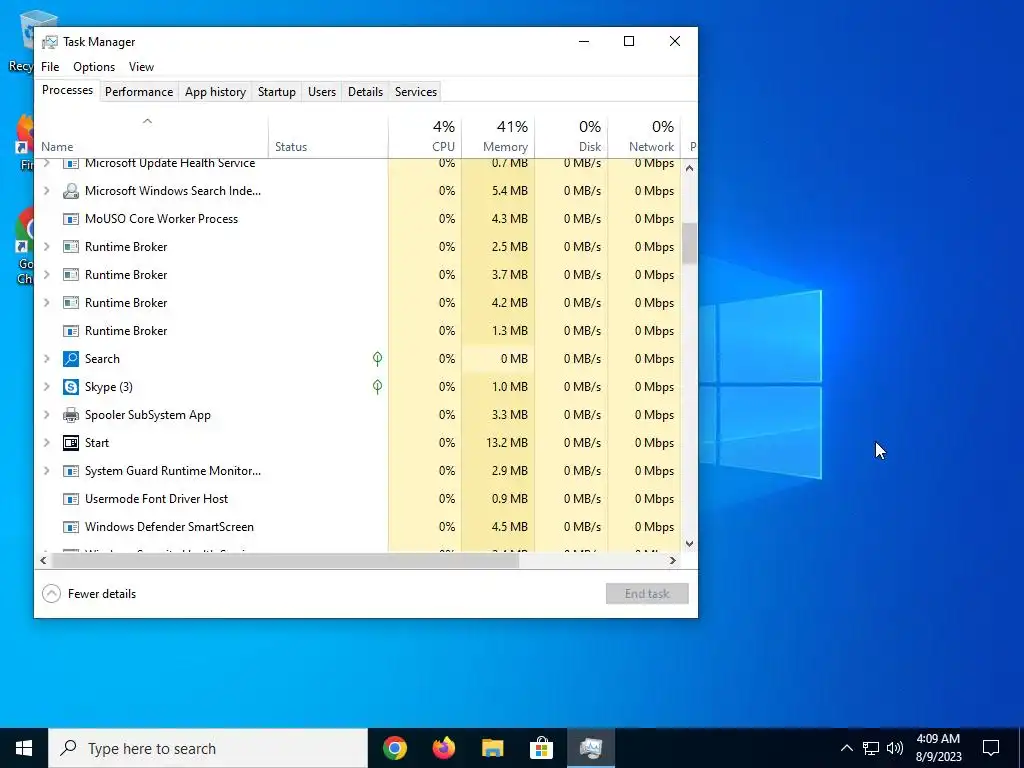Select the Search process magnifier icon
The image size is (1024, 768).
point(71,359)
